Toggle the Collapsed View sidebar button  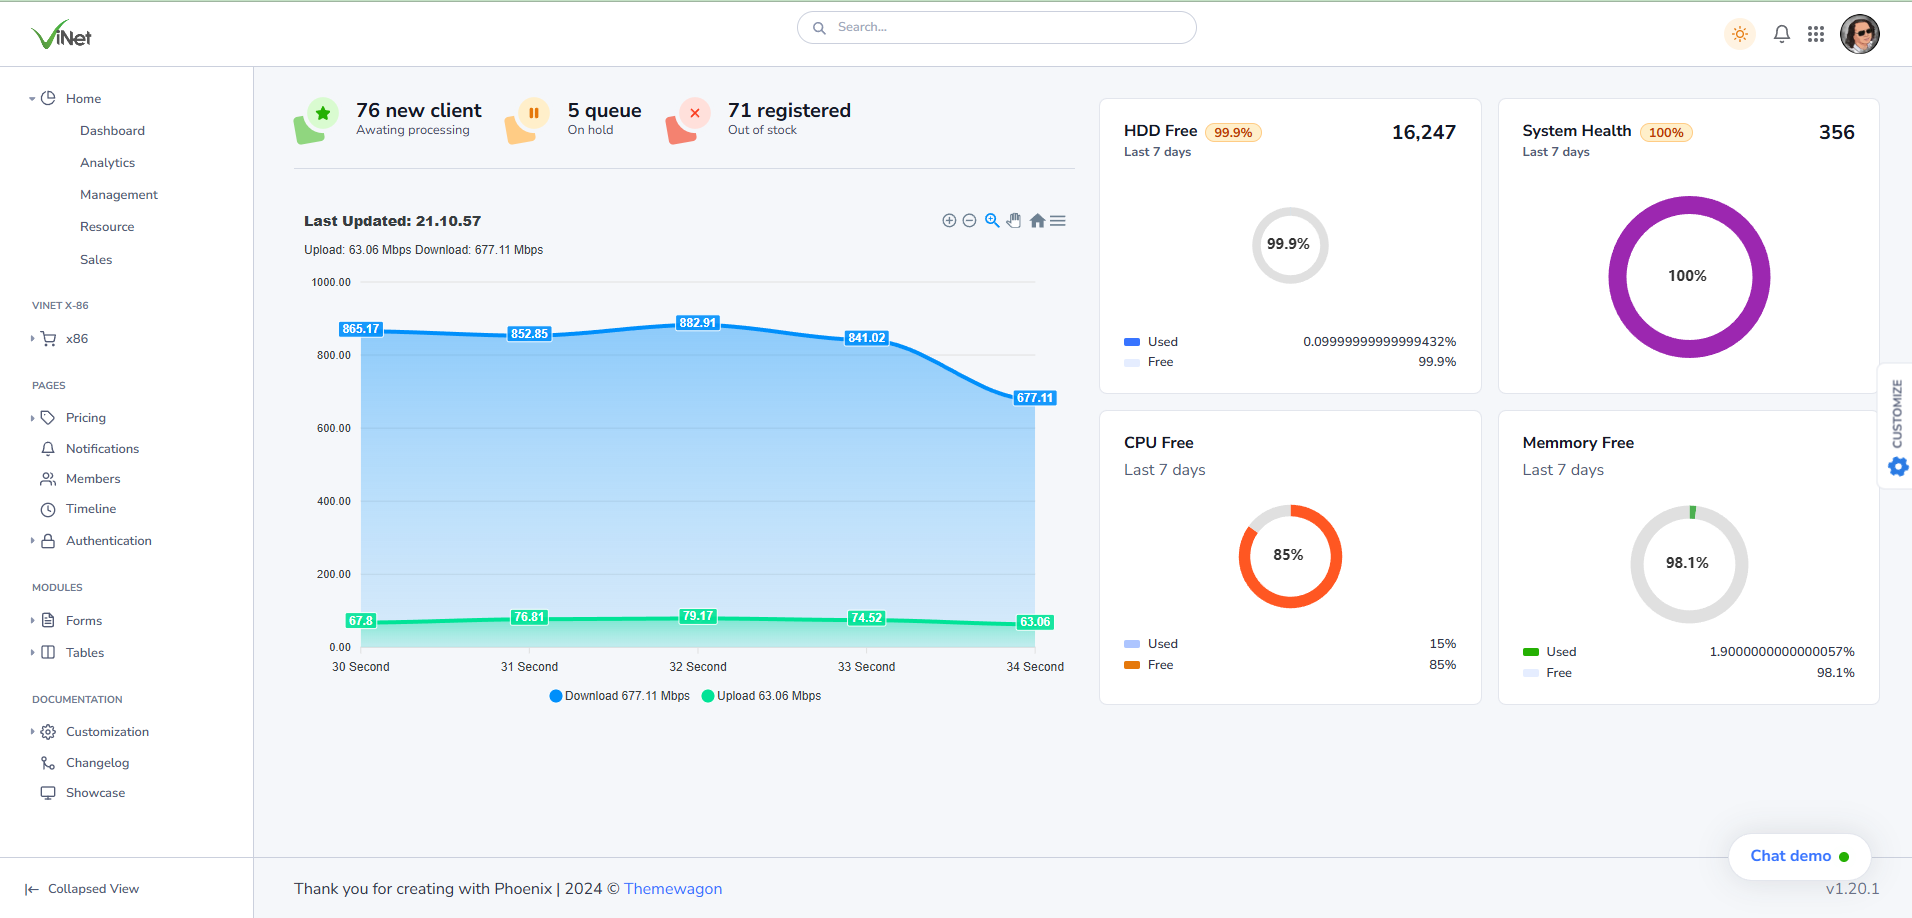click(82, 889)
